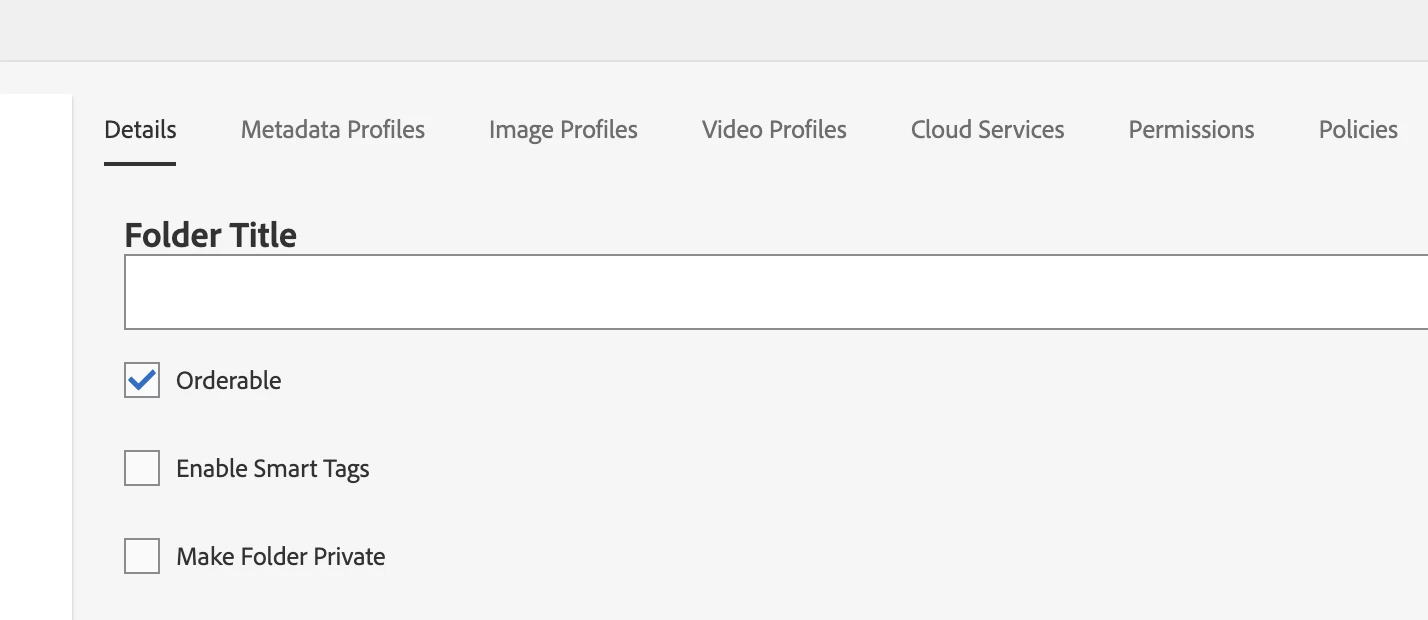Open the Permissions tab
Screen dimensions: 1428x620
[x=1191, y=130]
